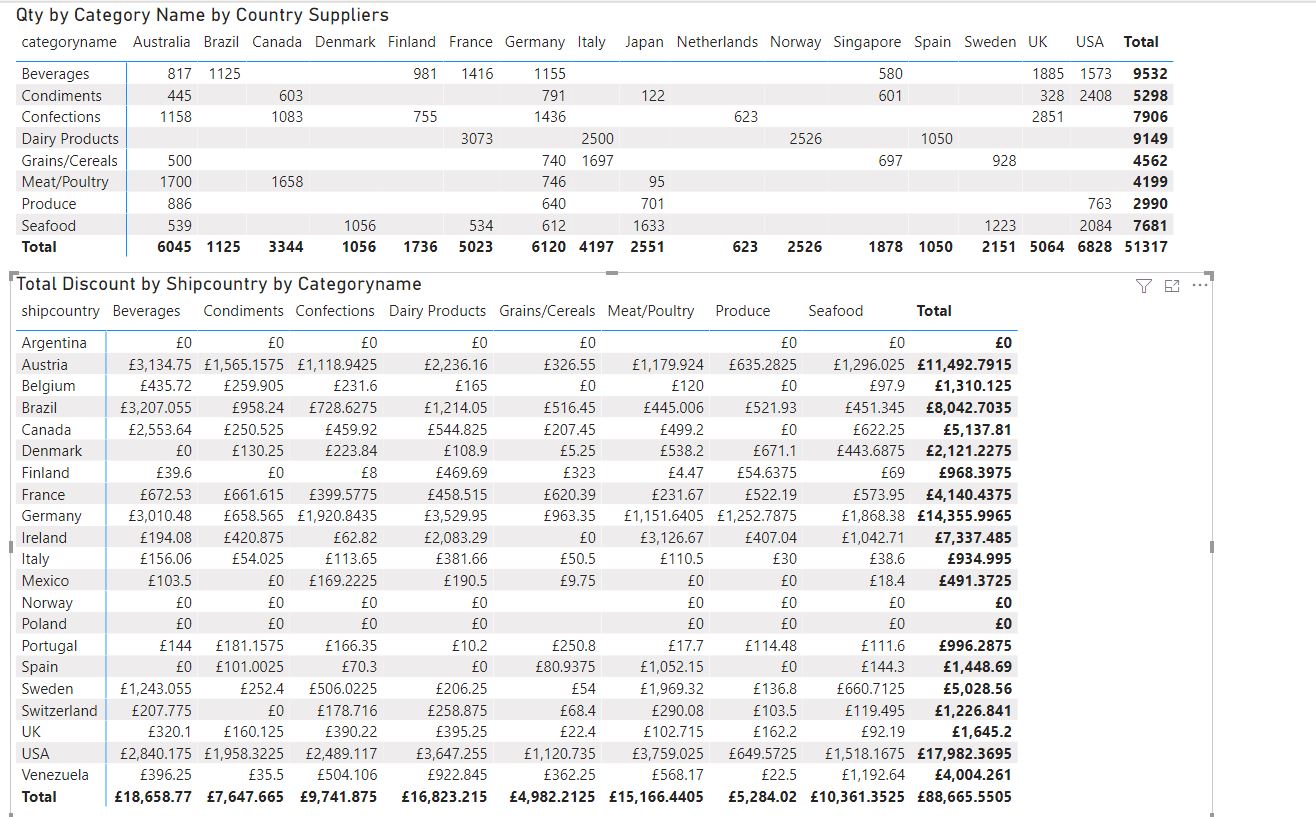Select the Beverages row header in Qty table
Screen dimensions: 1316x817
tap(55, 74)
